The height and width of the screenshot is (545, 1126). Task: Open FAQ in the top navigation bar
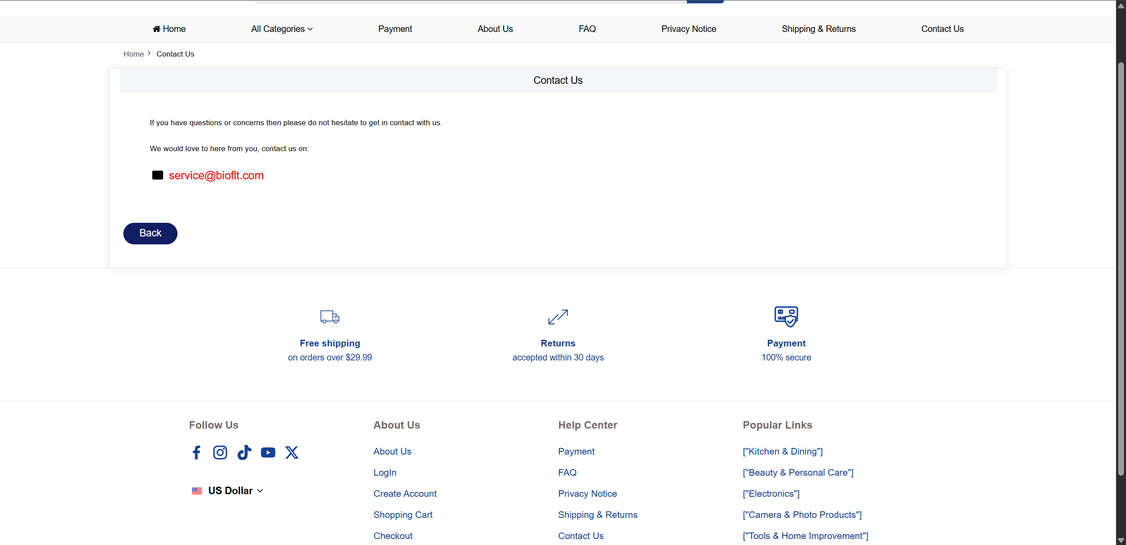click(587, 29)
